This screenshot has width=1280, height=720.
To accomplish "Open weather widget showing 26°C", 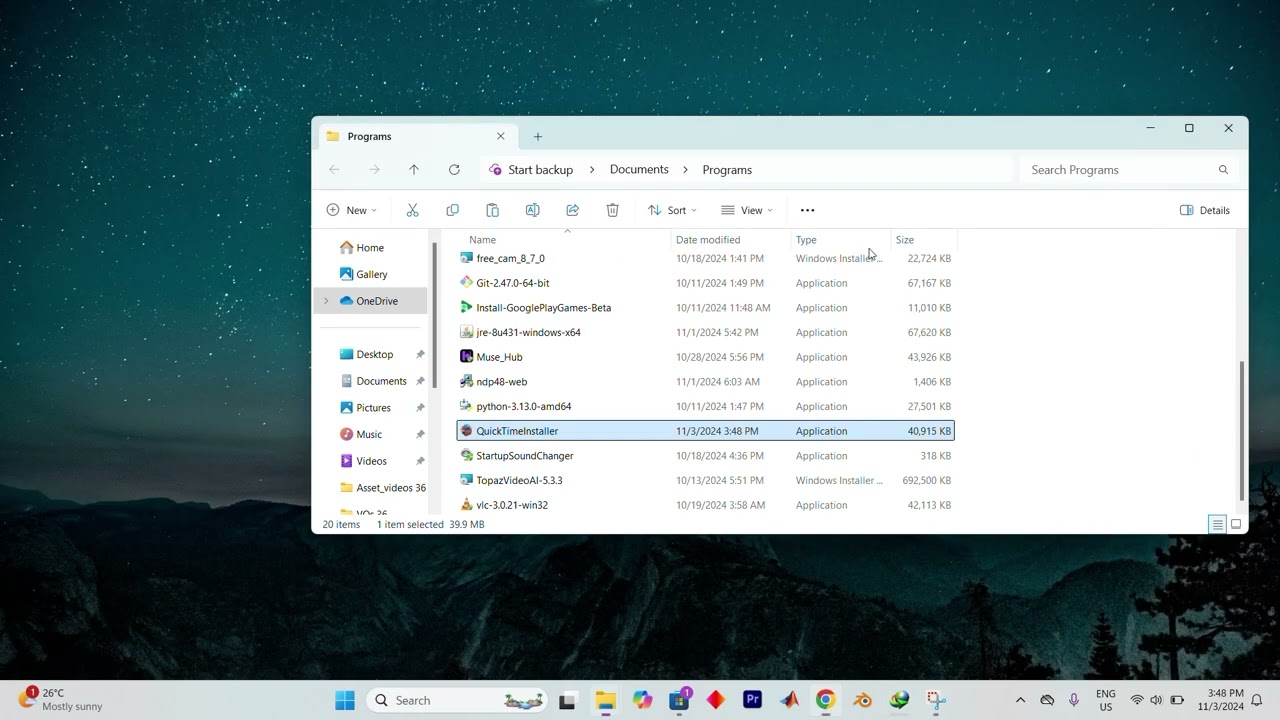I will point(62,699).
